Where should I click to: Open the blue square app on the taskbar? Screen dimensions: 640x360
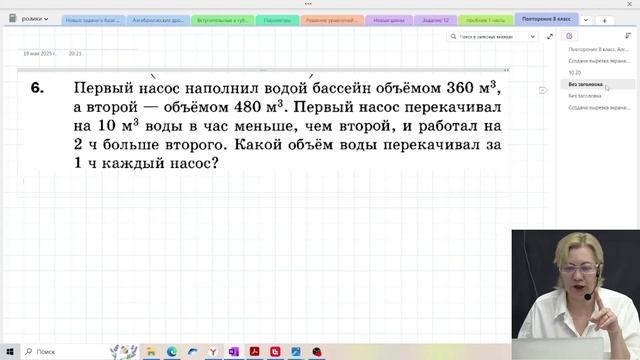coord(296,351)
